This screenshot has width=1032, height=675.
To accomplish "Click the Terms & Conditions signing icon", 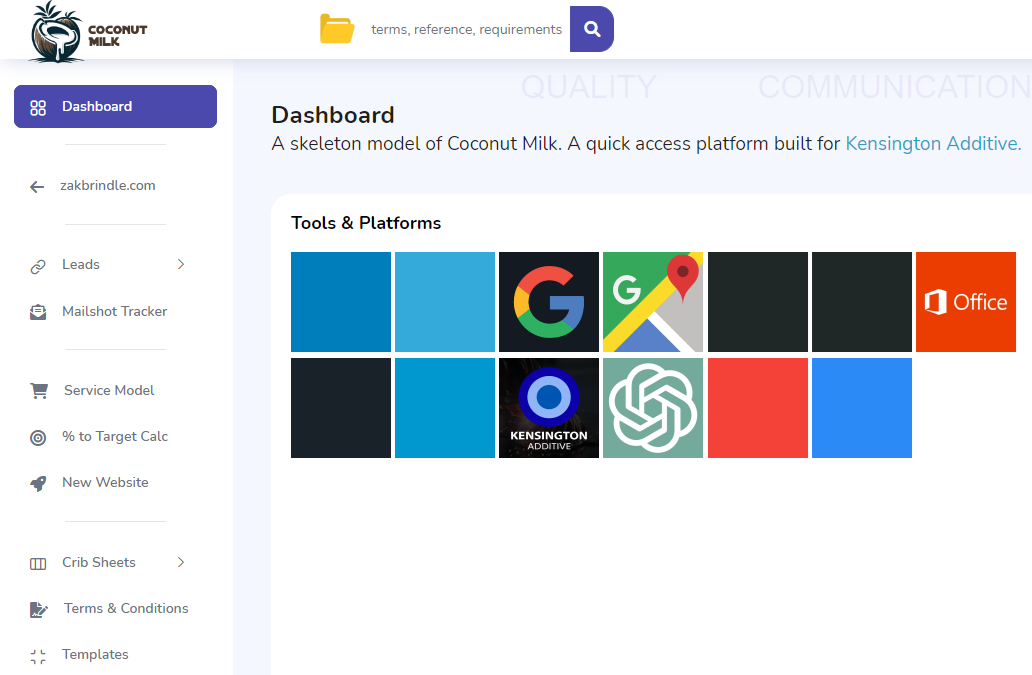I will 38,609.
